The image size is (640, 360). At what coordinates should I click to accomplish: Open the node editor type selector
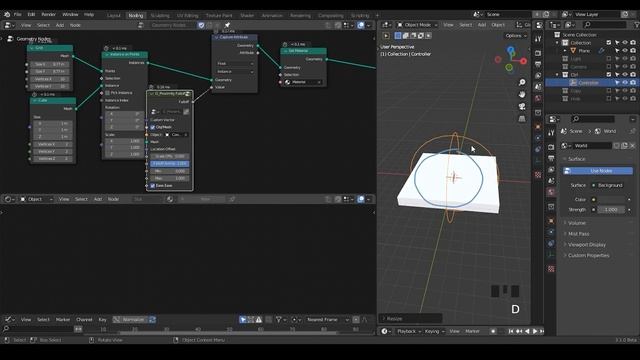pyautogui.click(x=9, y=25)
